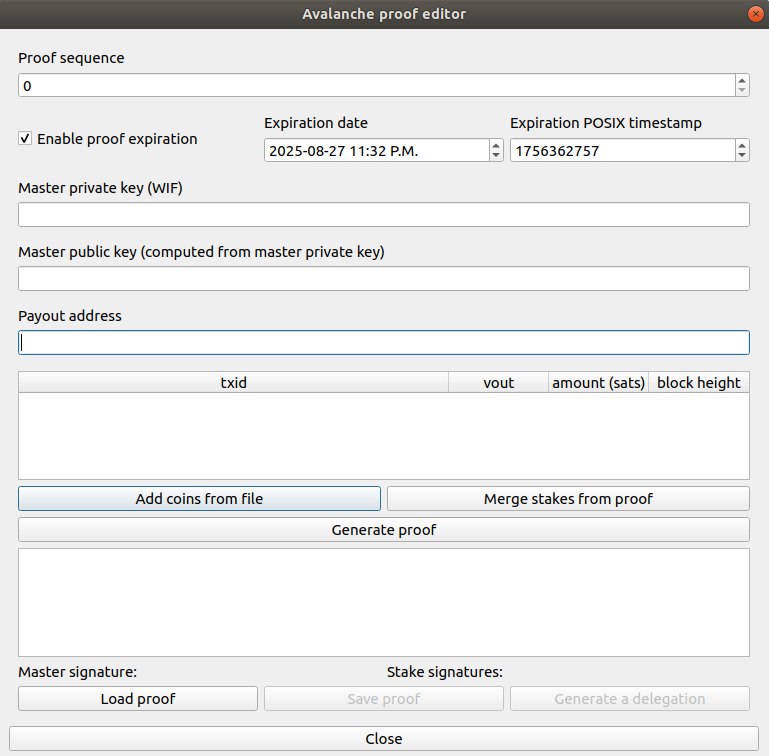Click the block height column header
The image size is (769, 756).
[698, 382]
